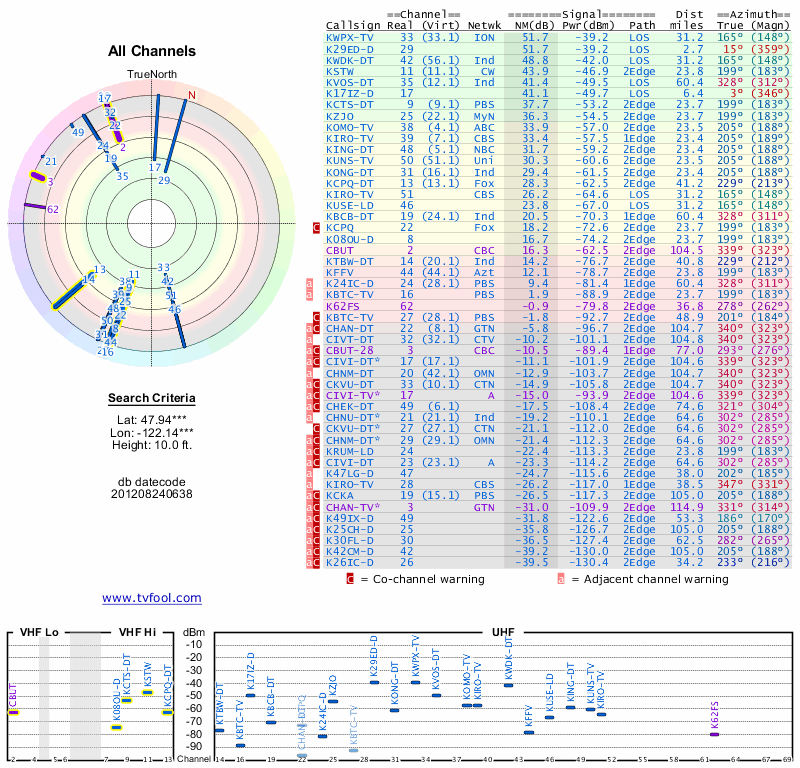
Task: Click channel 62 purple bar on radar
Action: (35, 206)
